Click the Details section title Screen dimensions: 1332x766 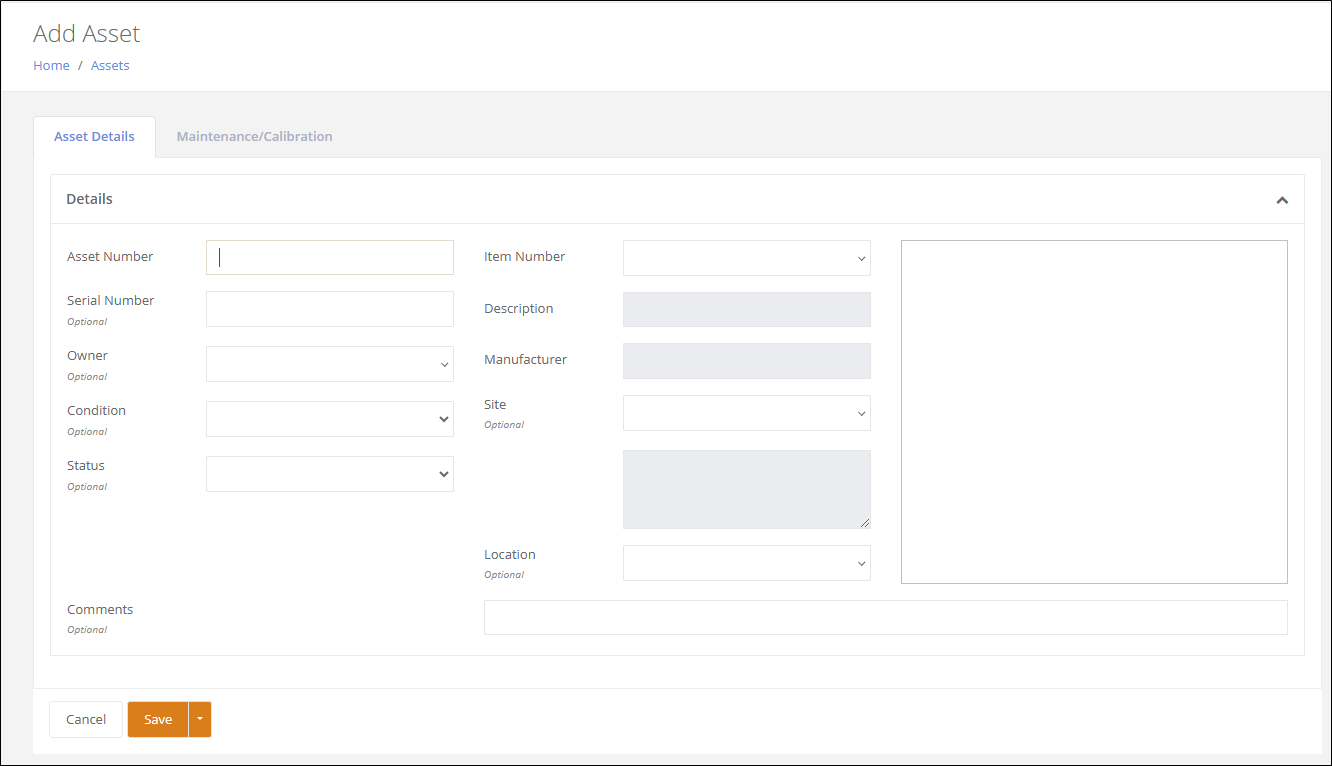(x=89, y=199)
